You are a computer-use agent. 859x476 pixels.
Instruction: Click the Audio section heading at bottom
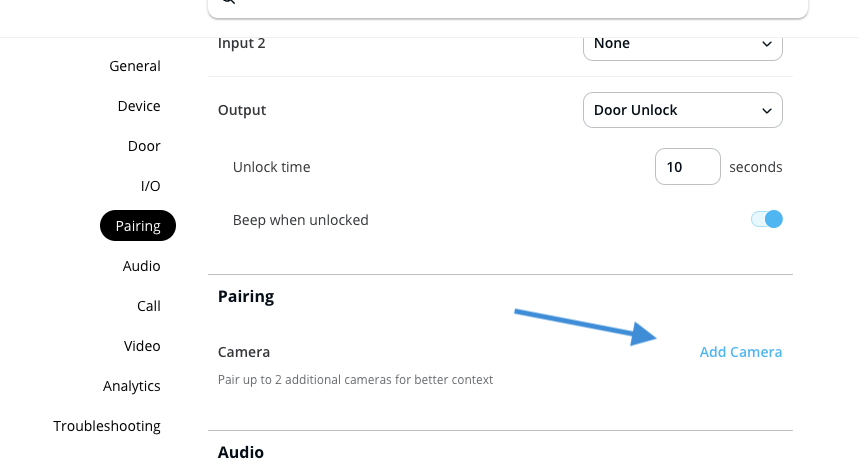(241, 453)
